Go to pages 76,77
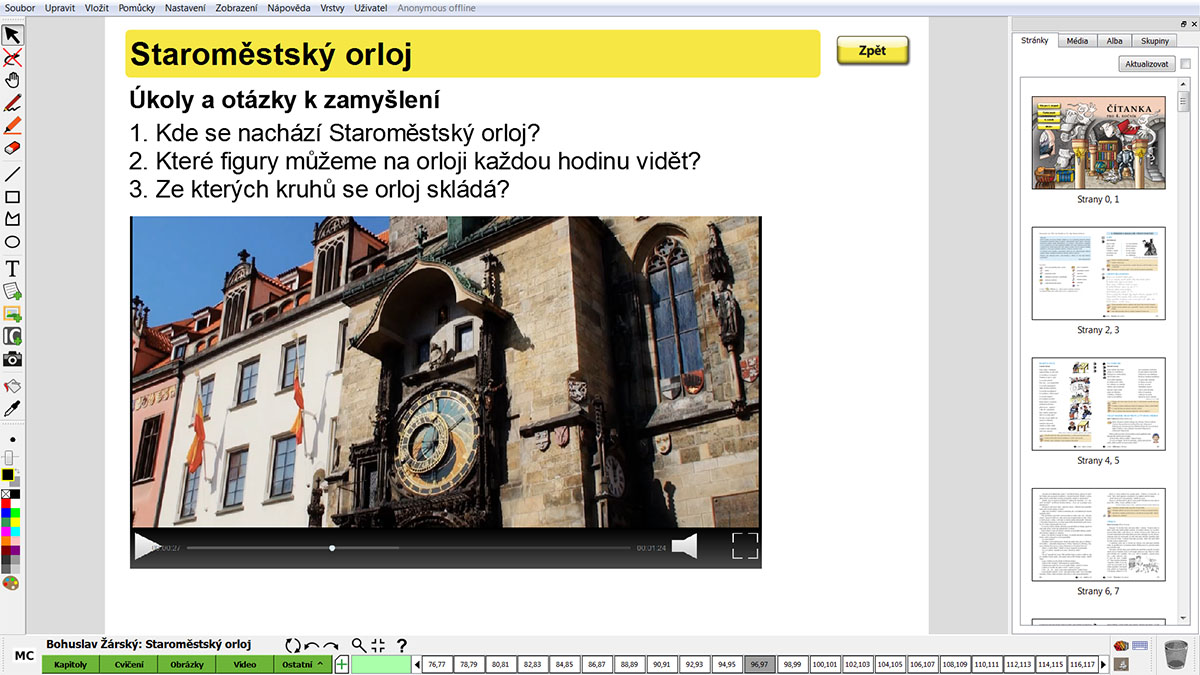1200x675 pixels. [x=437, y=664]
